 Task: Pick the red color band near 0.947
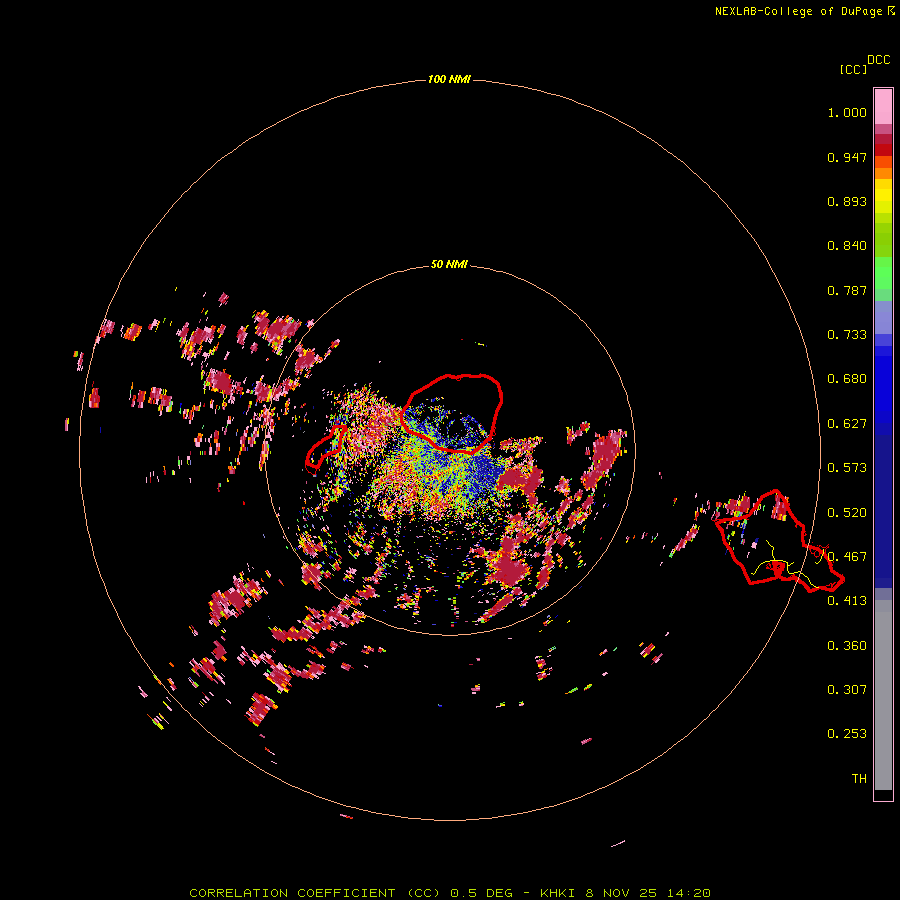(883, 150)
